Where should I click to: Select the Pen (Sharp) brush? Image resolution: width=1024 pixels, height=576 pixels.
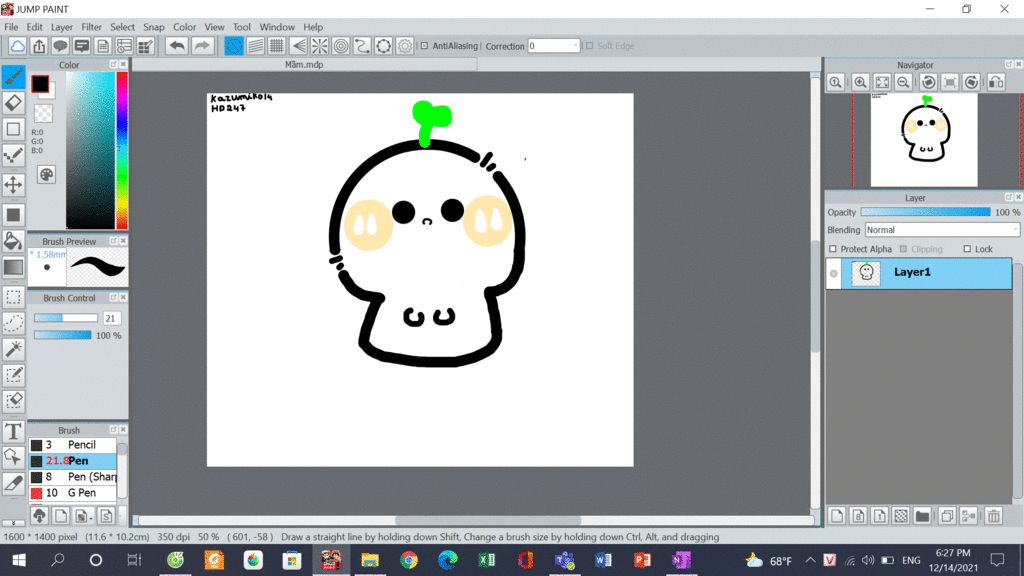pos(72,477)
